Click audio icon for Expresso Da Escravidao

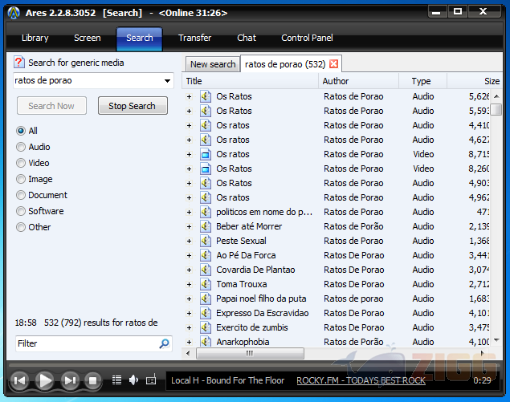(206, 313)
